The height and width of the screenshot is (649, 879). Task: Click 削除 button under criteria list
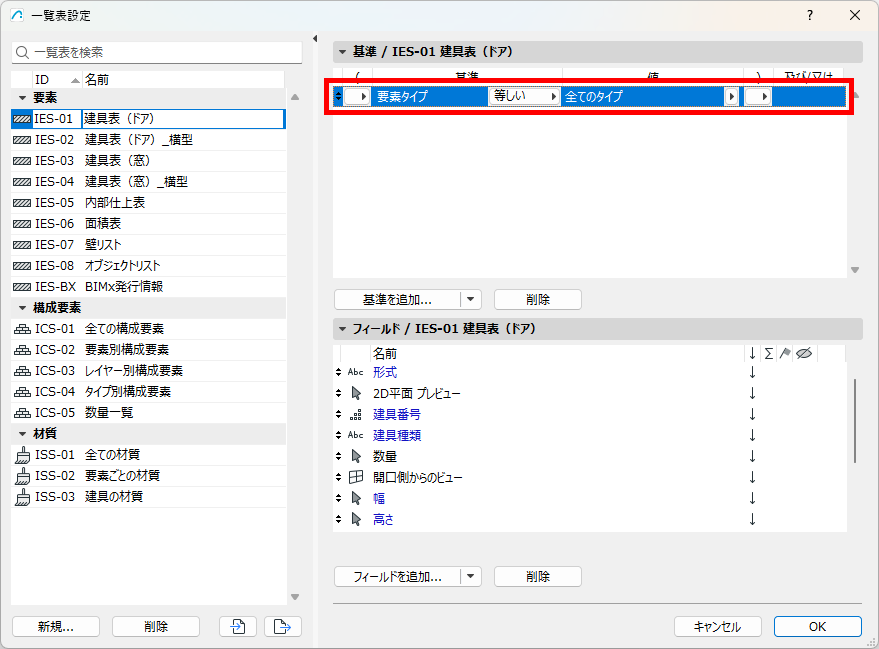[538, 299]
